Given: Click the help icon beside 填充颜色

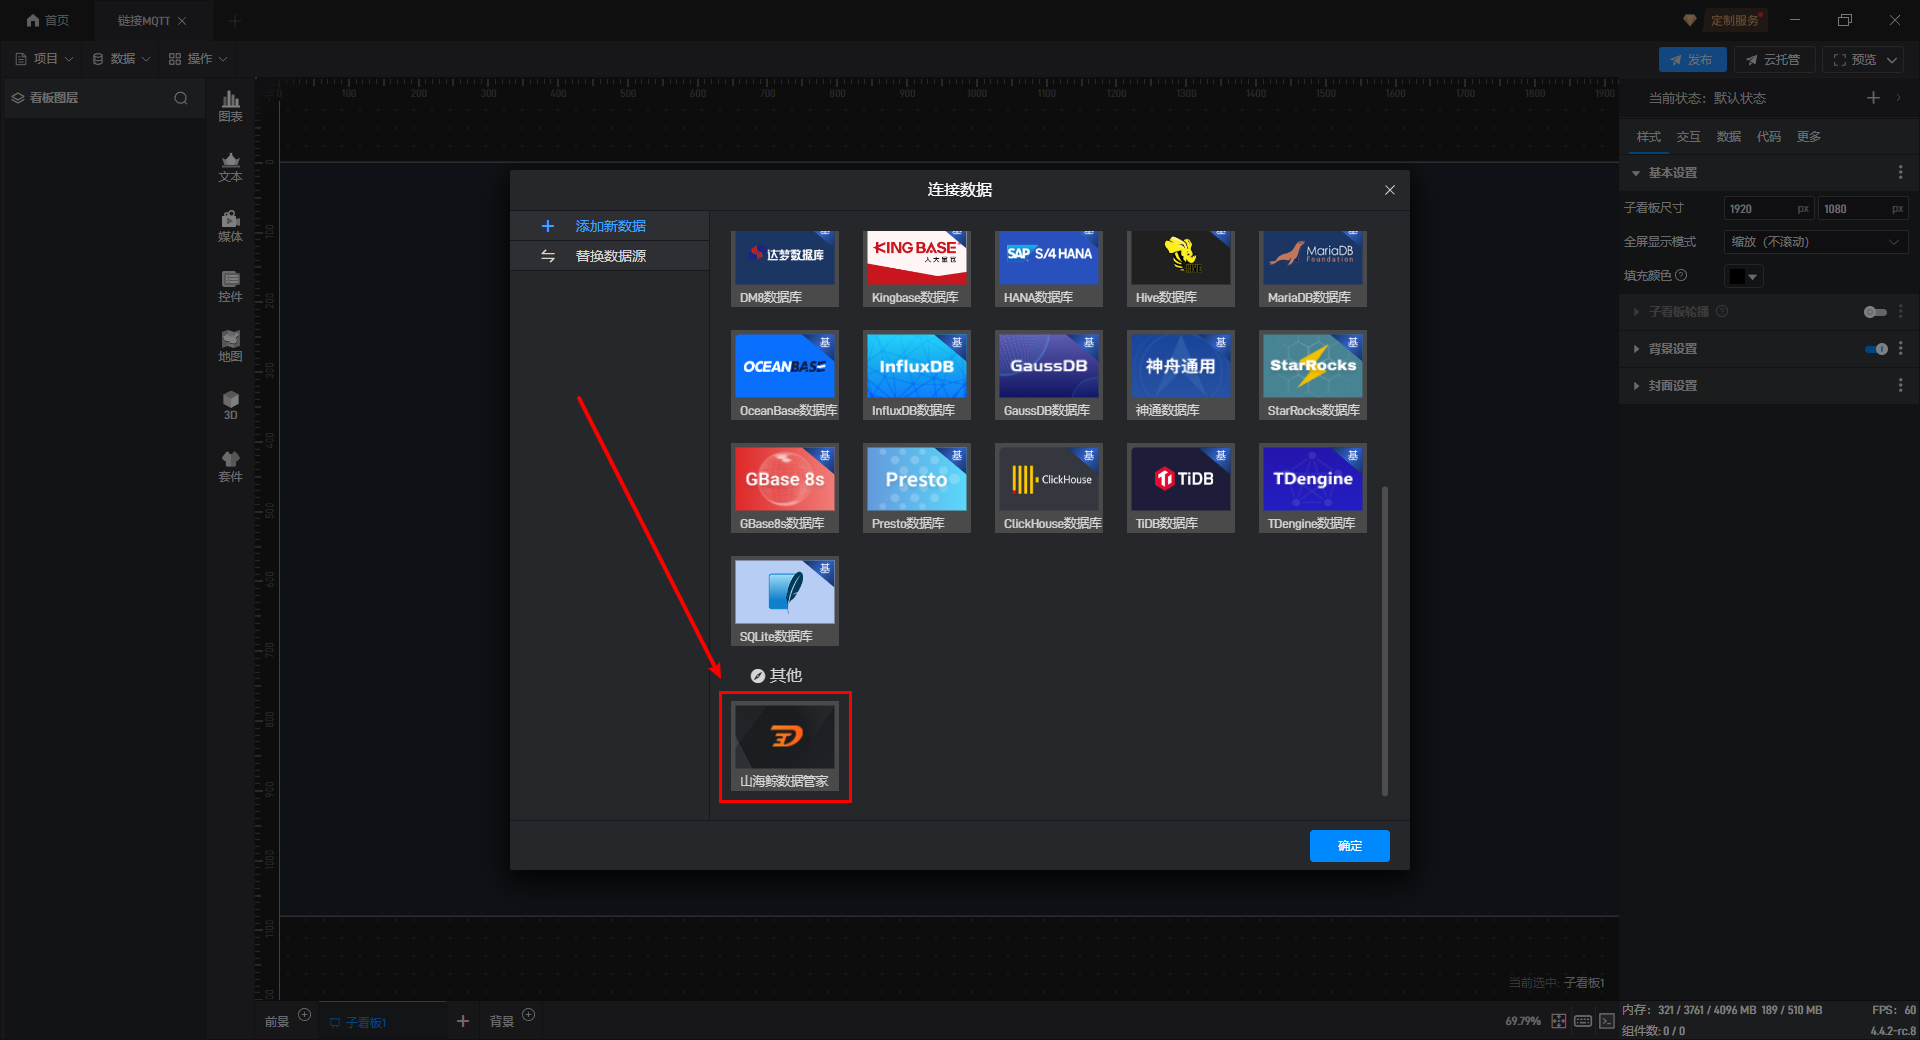Looking at the screenshot, I should [1681, 276].
